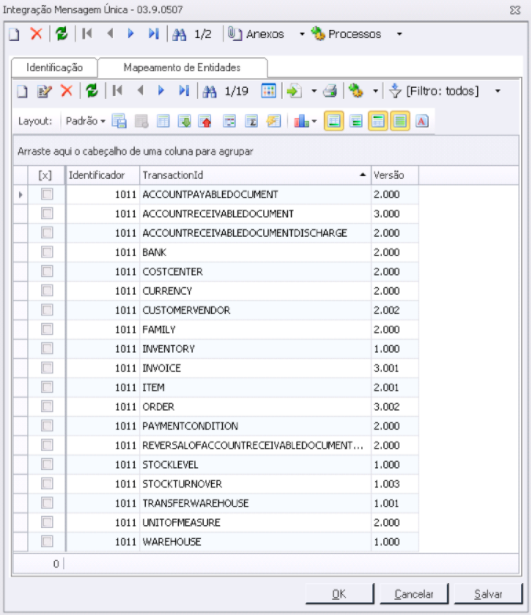Go to the next record in the top toolbar

pyautogui.click(x=131, y=34)
